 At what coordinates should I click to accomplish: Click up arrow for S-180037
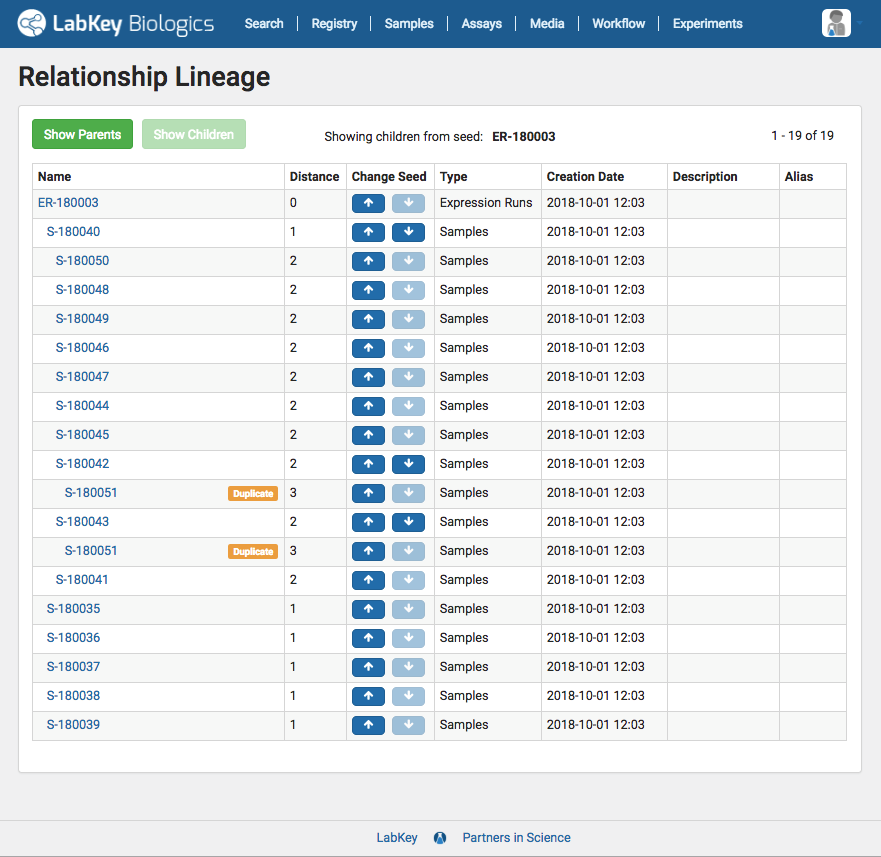[x=368, y=667]
